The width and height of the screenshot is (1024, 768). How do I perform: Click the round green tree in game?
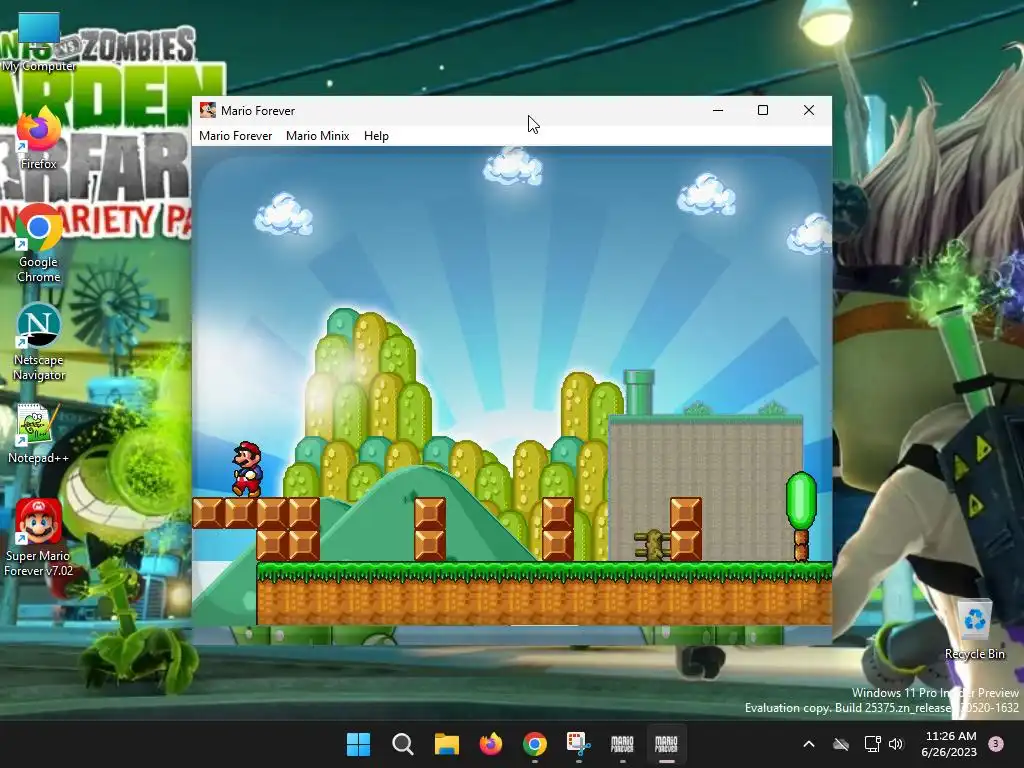(x=801, y=516)
